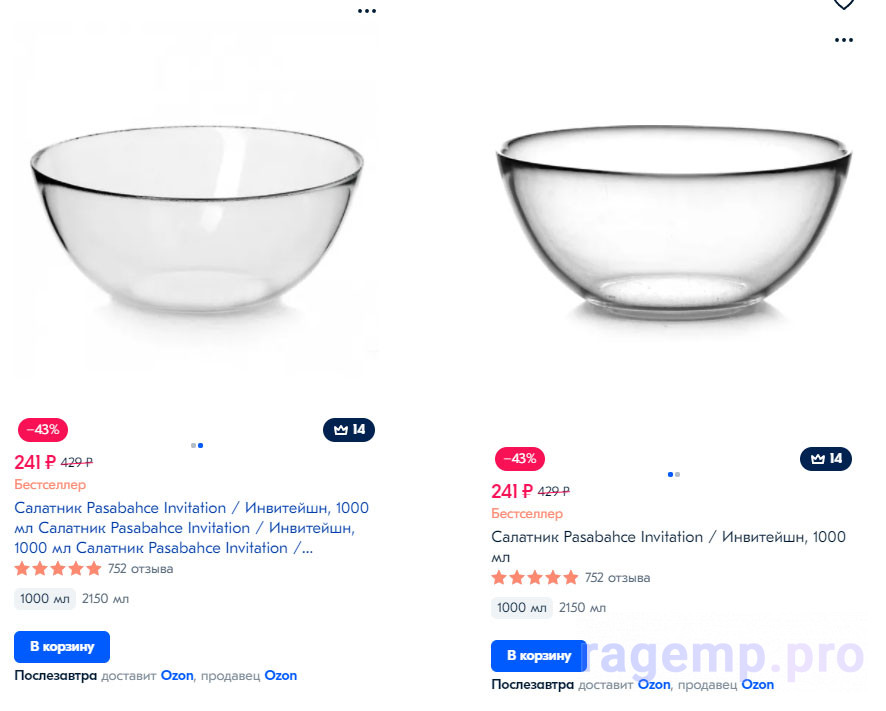Click the seller Ozon link on right card

pyautogui.click(x=757, y=685)
